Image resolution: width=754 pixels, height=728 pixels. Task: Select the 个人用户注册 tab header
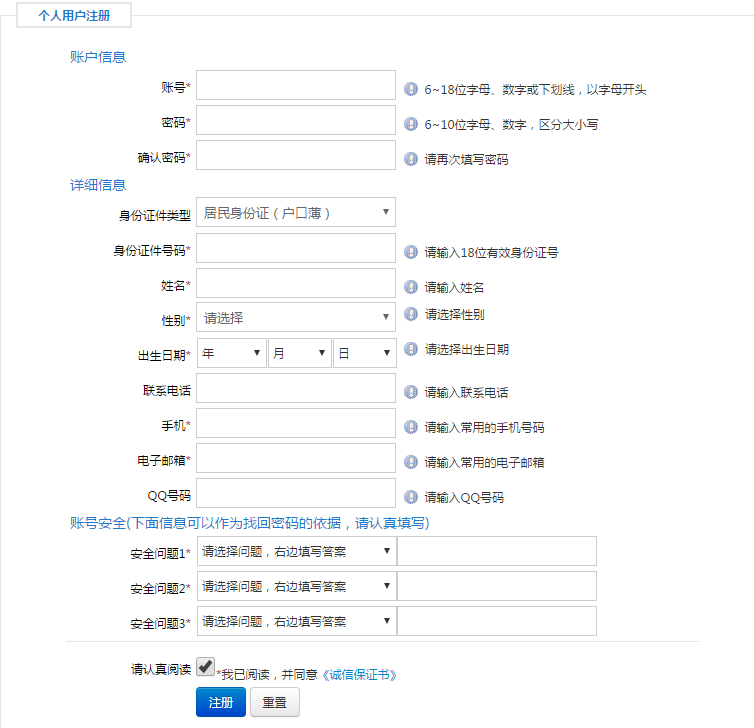[74, 16]
